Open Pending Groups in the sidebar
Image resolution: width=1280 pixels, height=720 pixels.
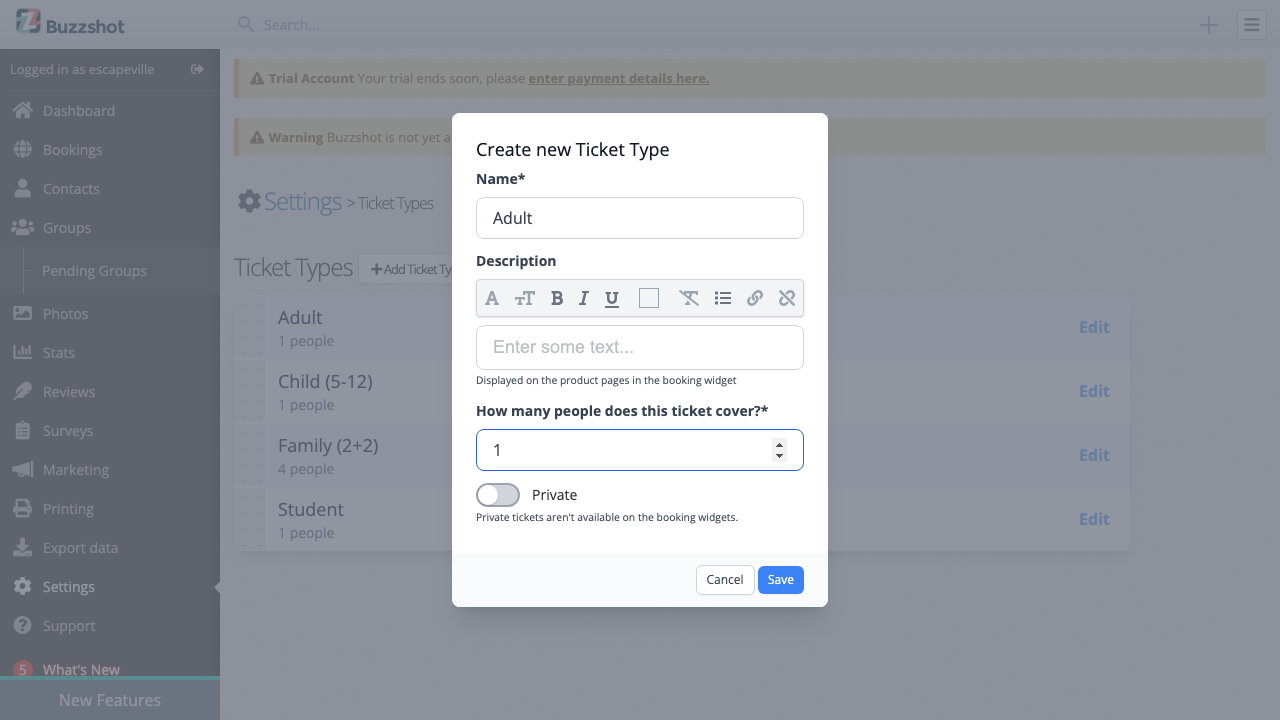(x=93, y=270)
